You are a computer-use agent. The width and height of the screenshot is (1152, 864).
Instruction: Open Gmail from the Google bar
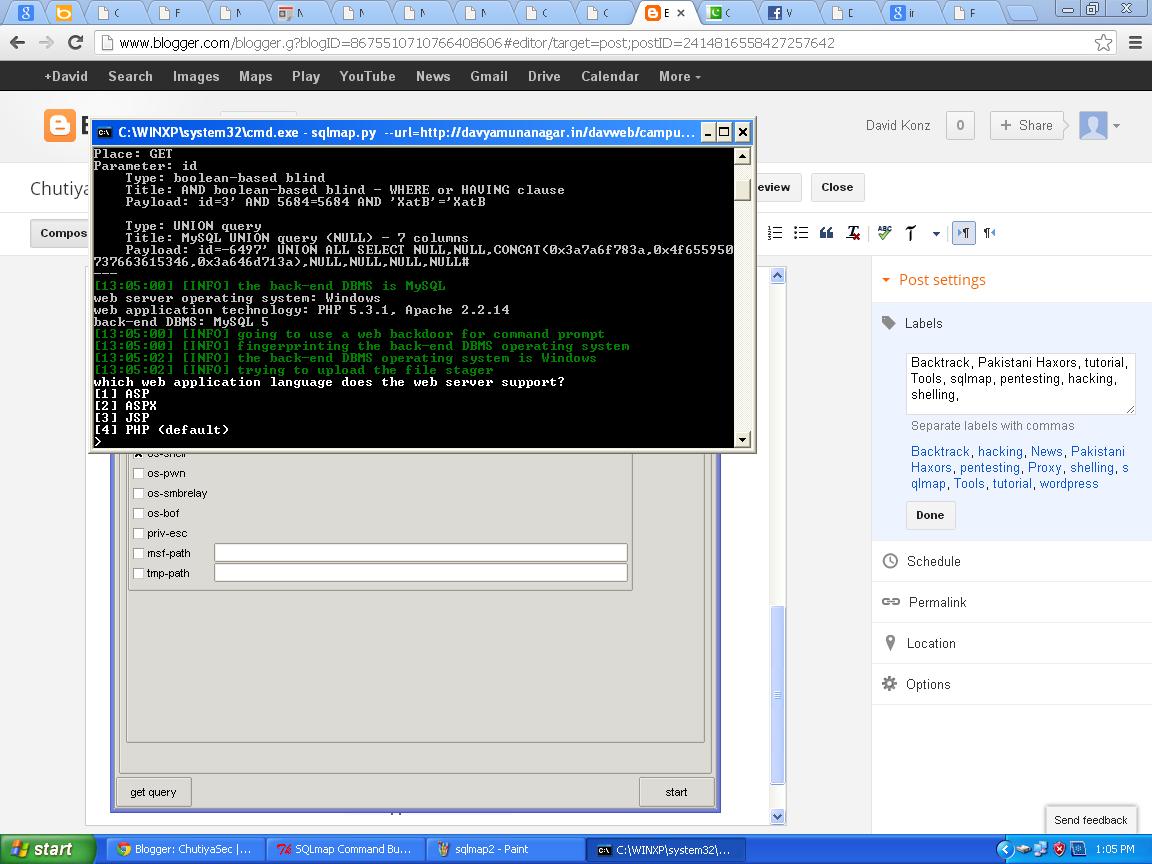pos(489,76)
